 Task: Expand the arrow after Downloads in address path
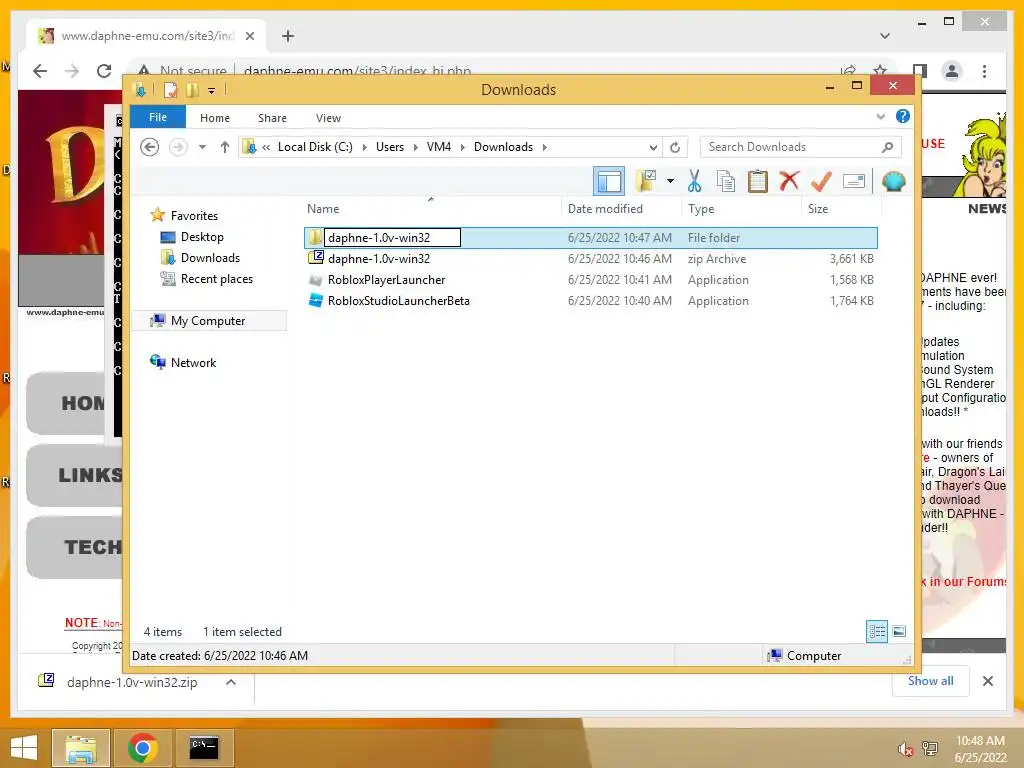click(x=544, y=147)
